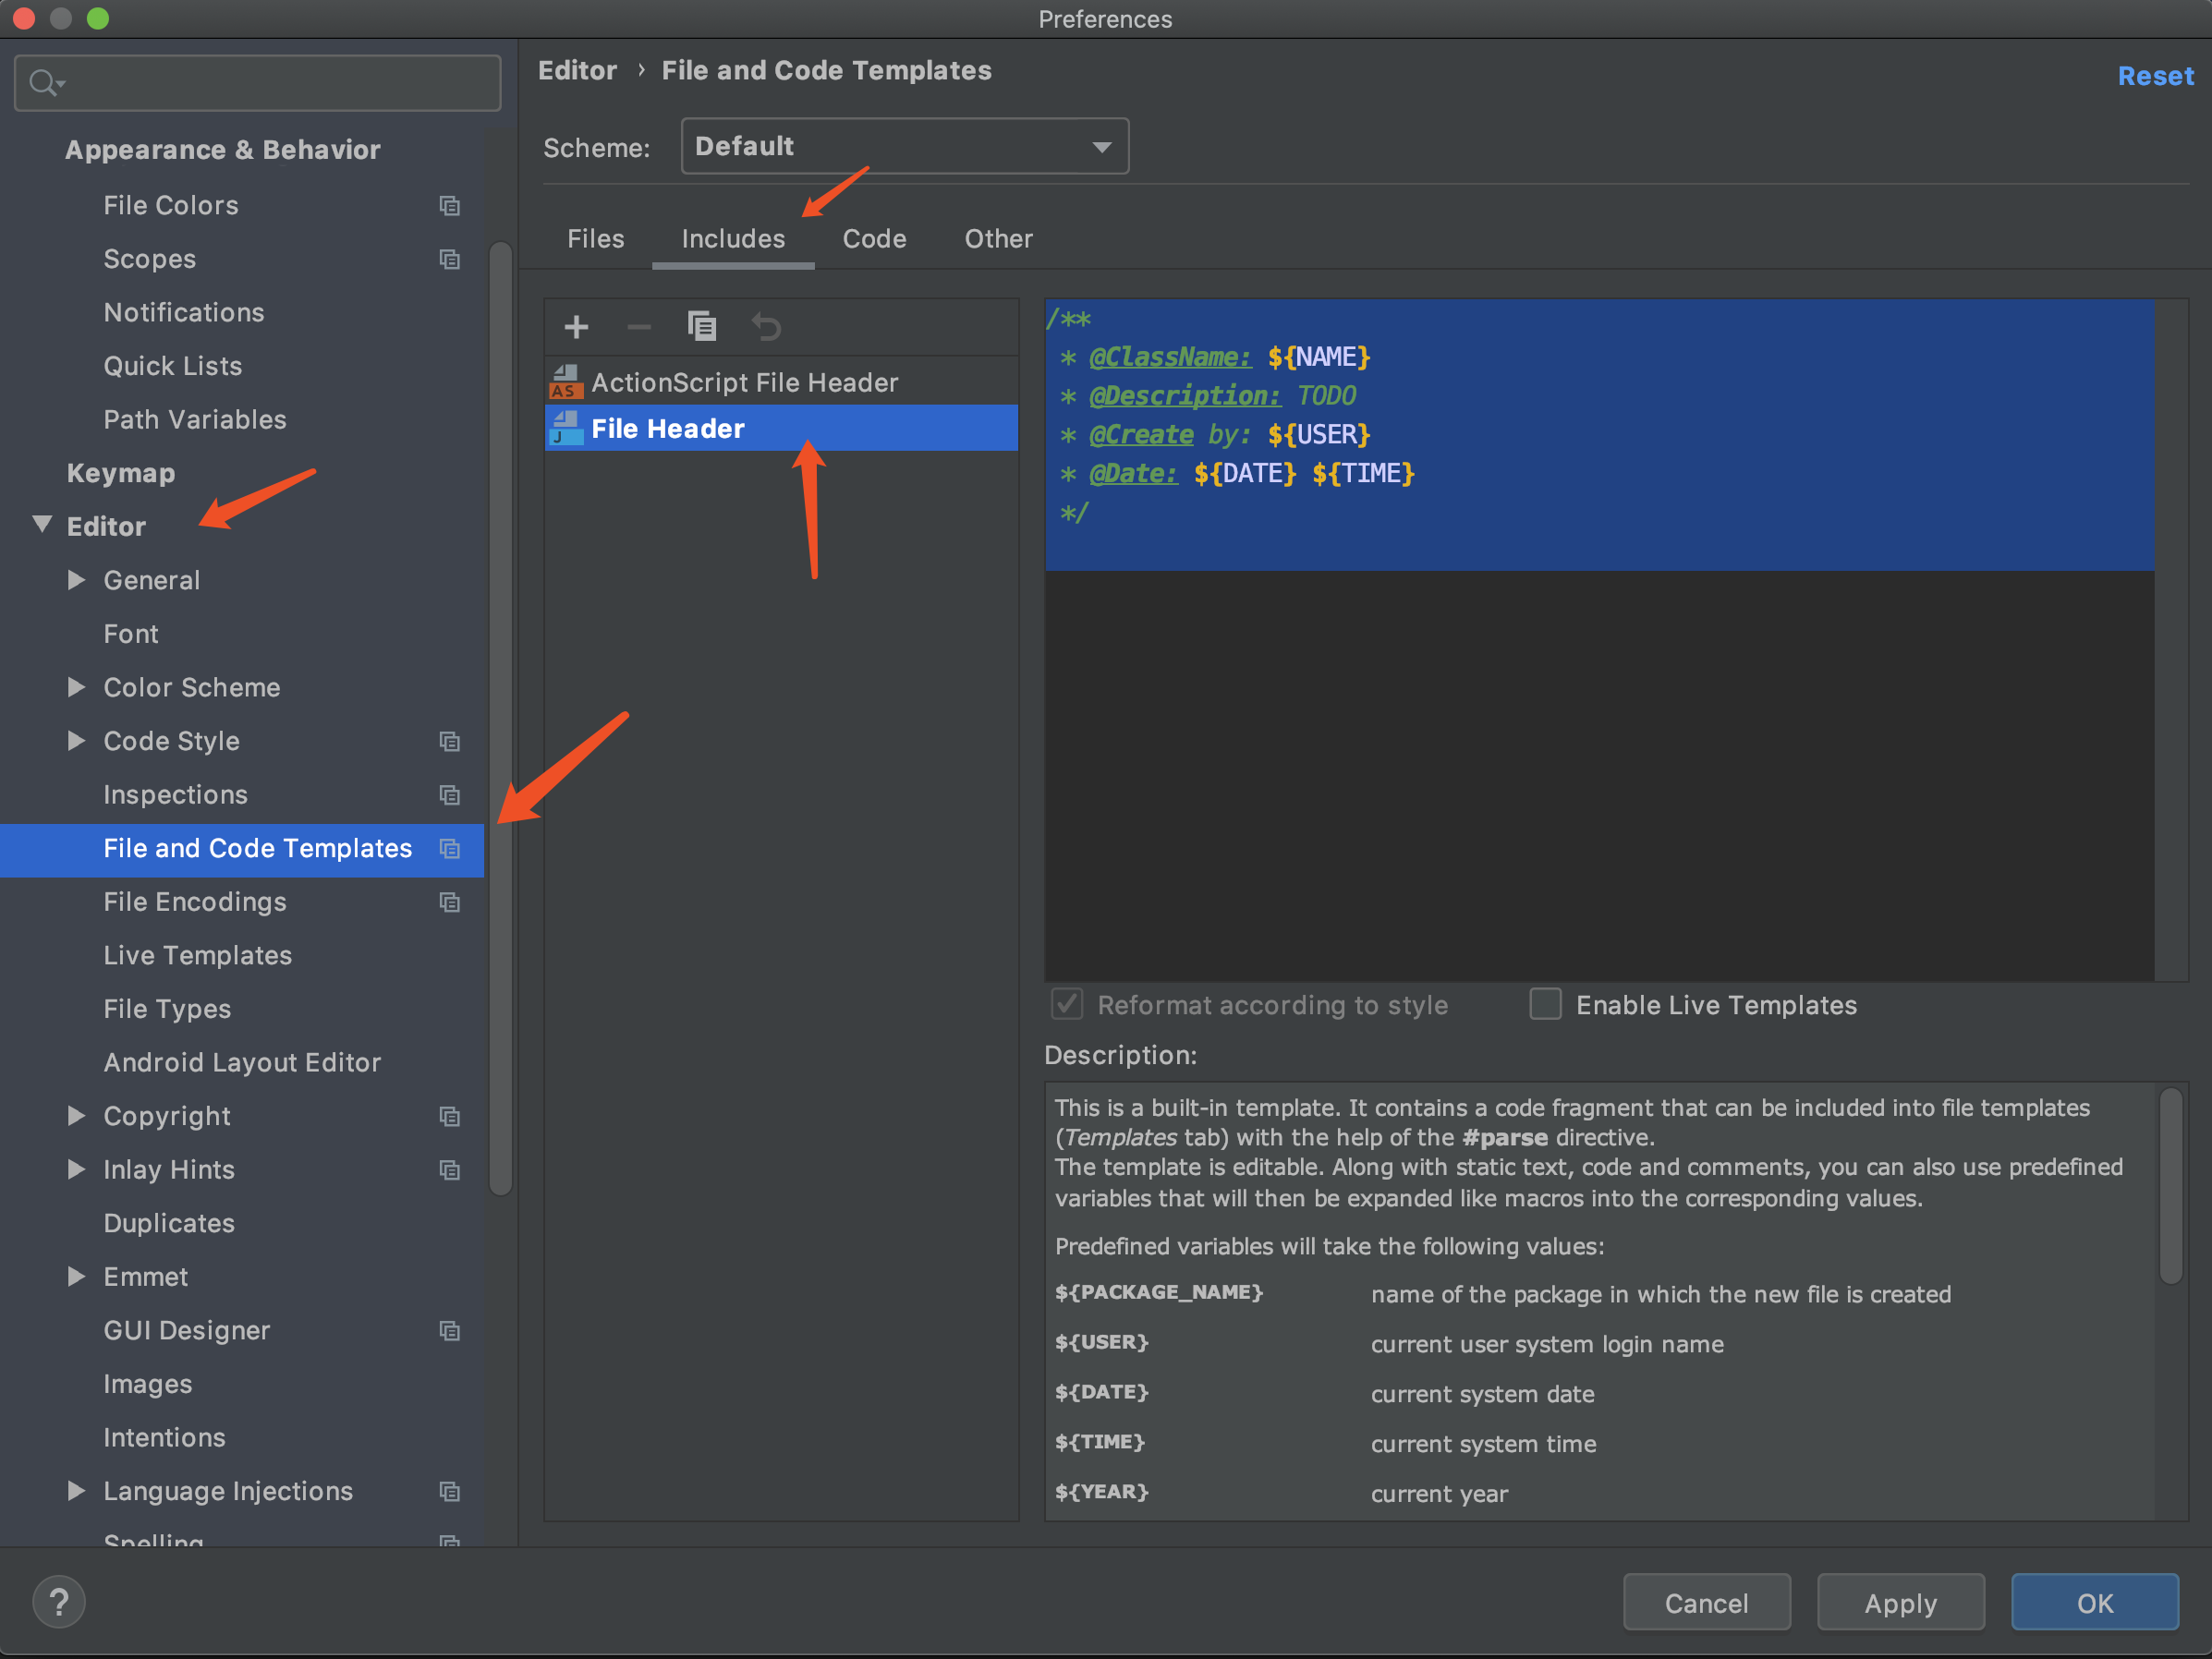Click the project-level icon next to GUI Designer
This screenshot has height=1659, width=2212.
click(x=450, y=1331)
